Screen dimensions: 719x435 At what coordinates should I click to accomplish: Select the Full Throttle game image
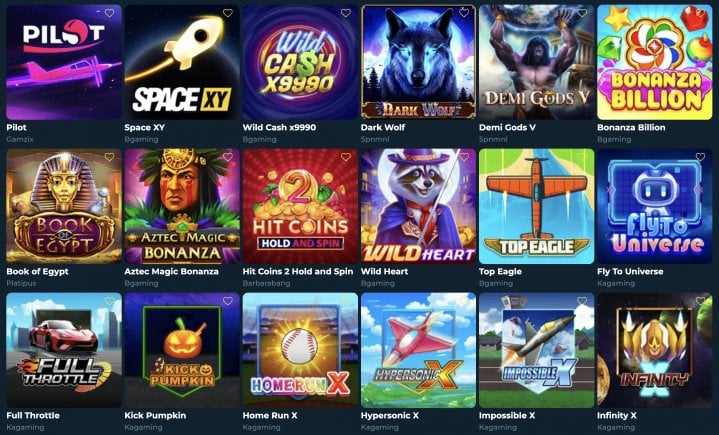point(64,350)
